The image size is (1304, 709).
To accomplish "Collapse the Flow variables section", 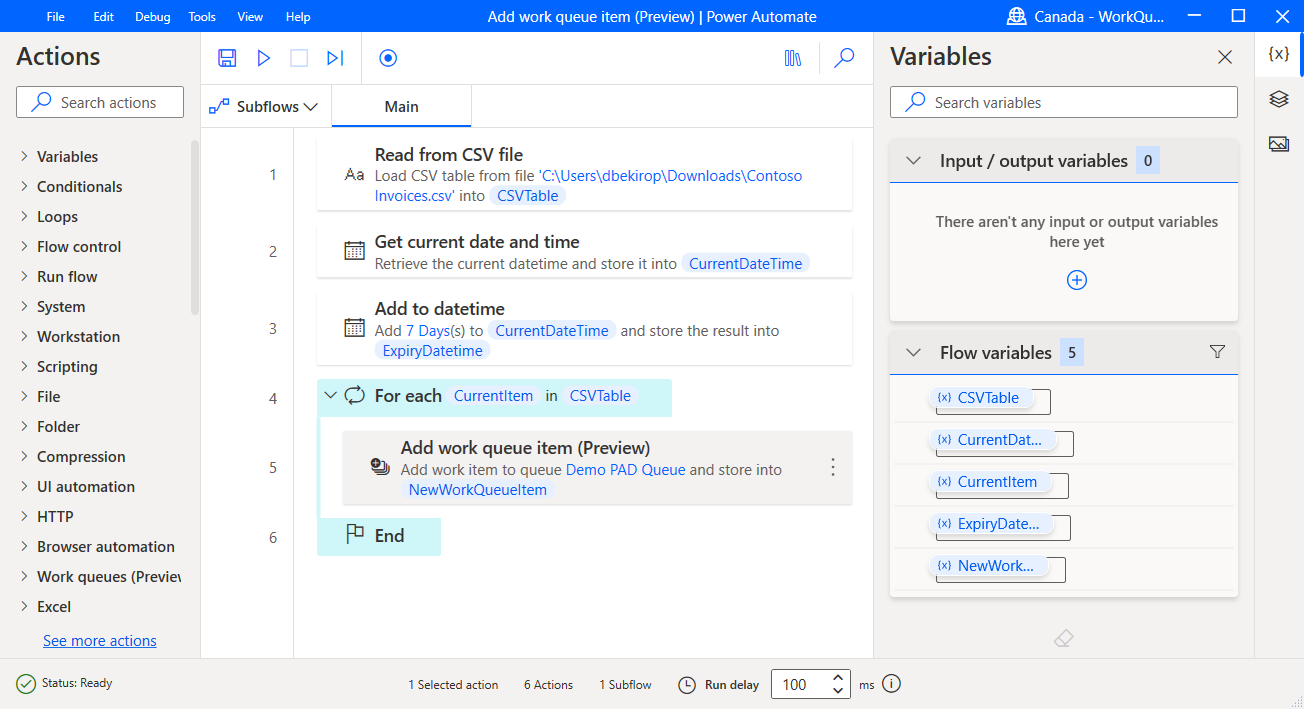I will point(913,352).
